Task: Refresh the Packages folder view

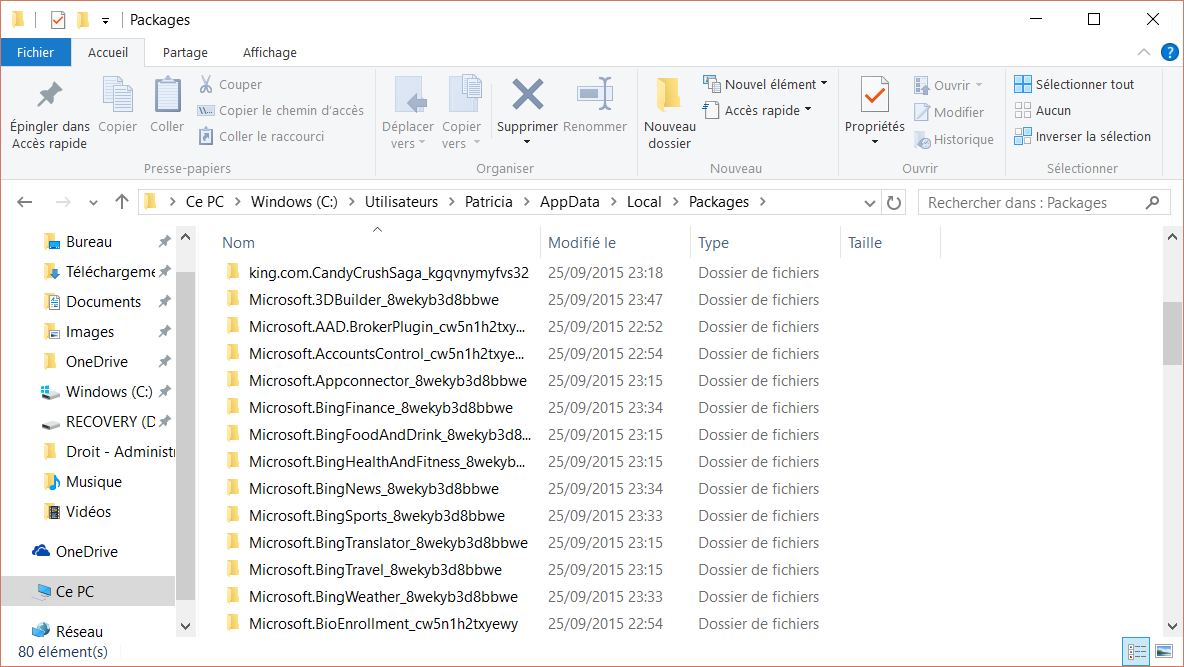Action: (894, 202)
